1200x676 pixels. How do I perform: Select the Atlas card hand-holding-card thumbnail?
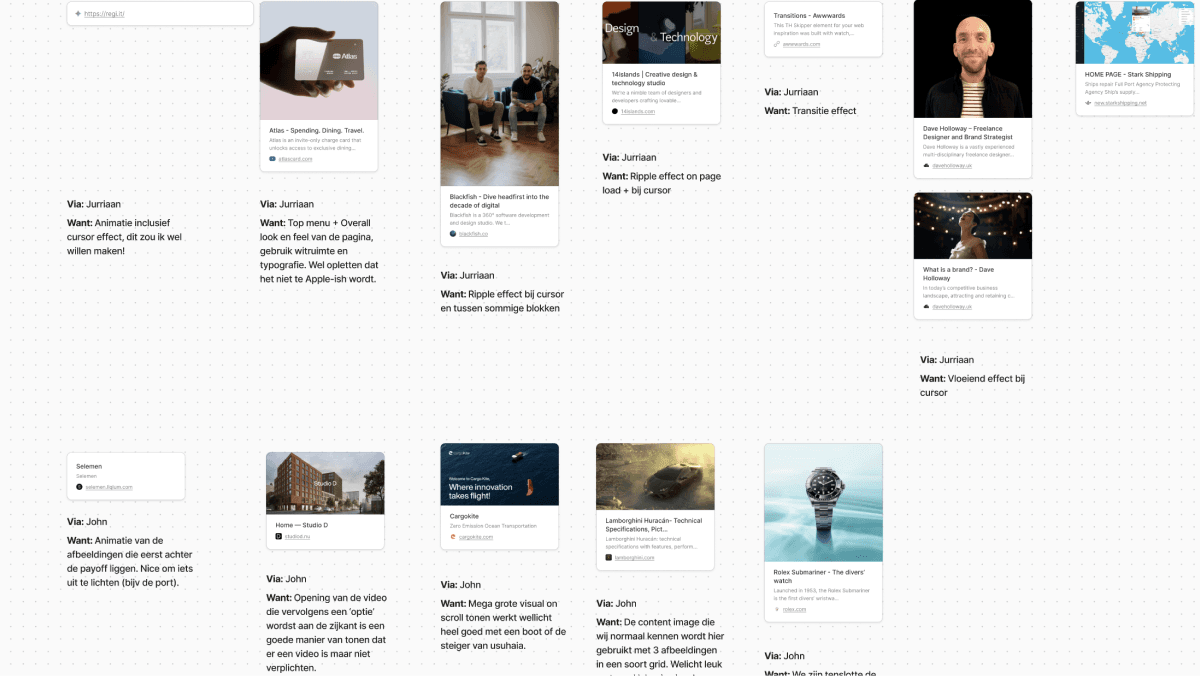click(319, 61)
